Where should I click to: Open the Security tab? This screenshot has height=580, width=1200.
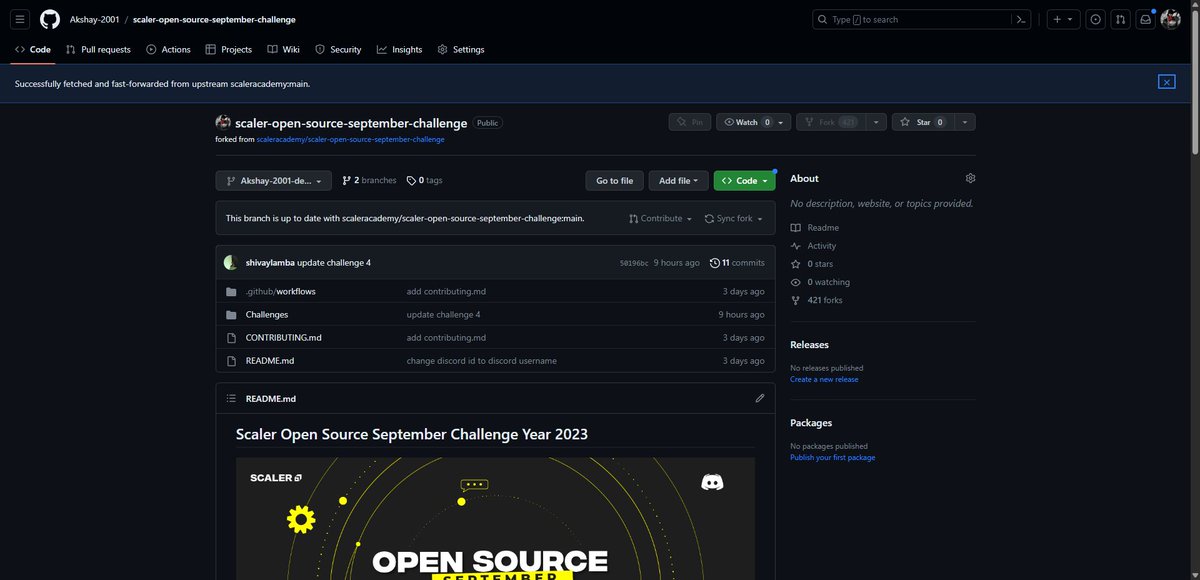click(338, 49)
